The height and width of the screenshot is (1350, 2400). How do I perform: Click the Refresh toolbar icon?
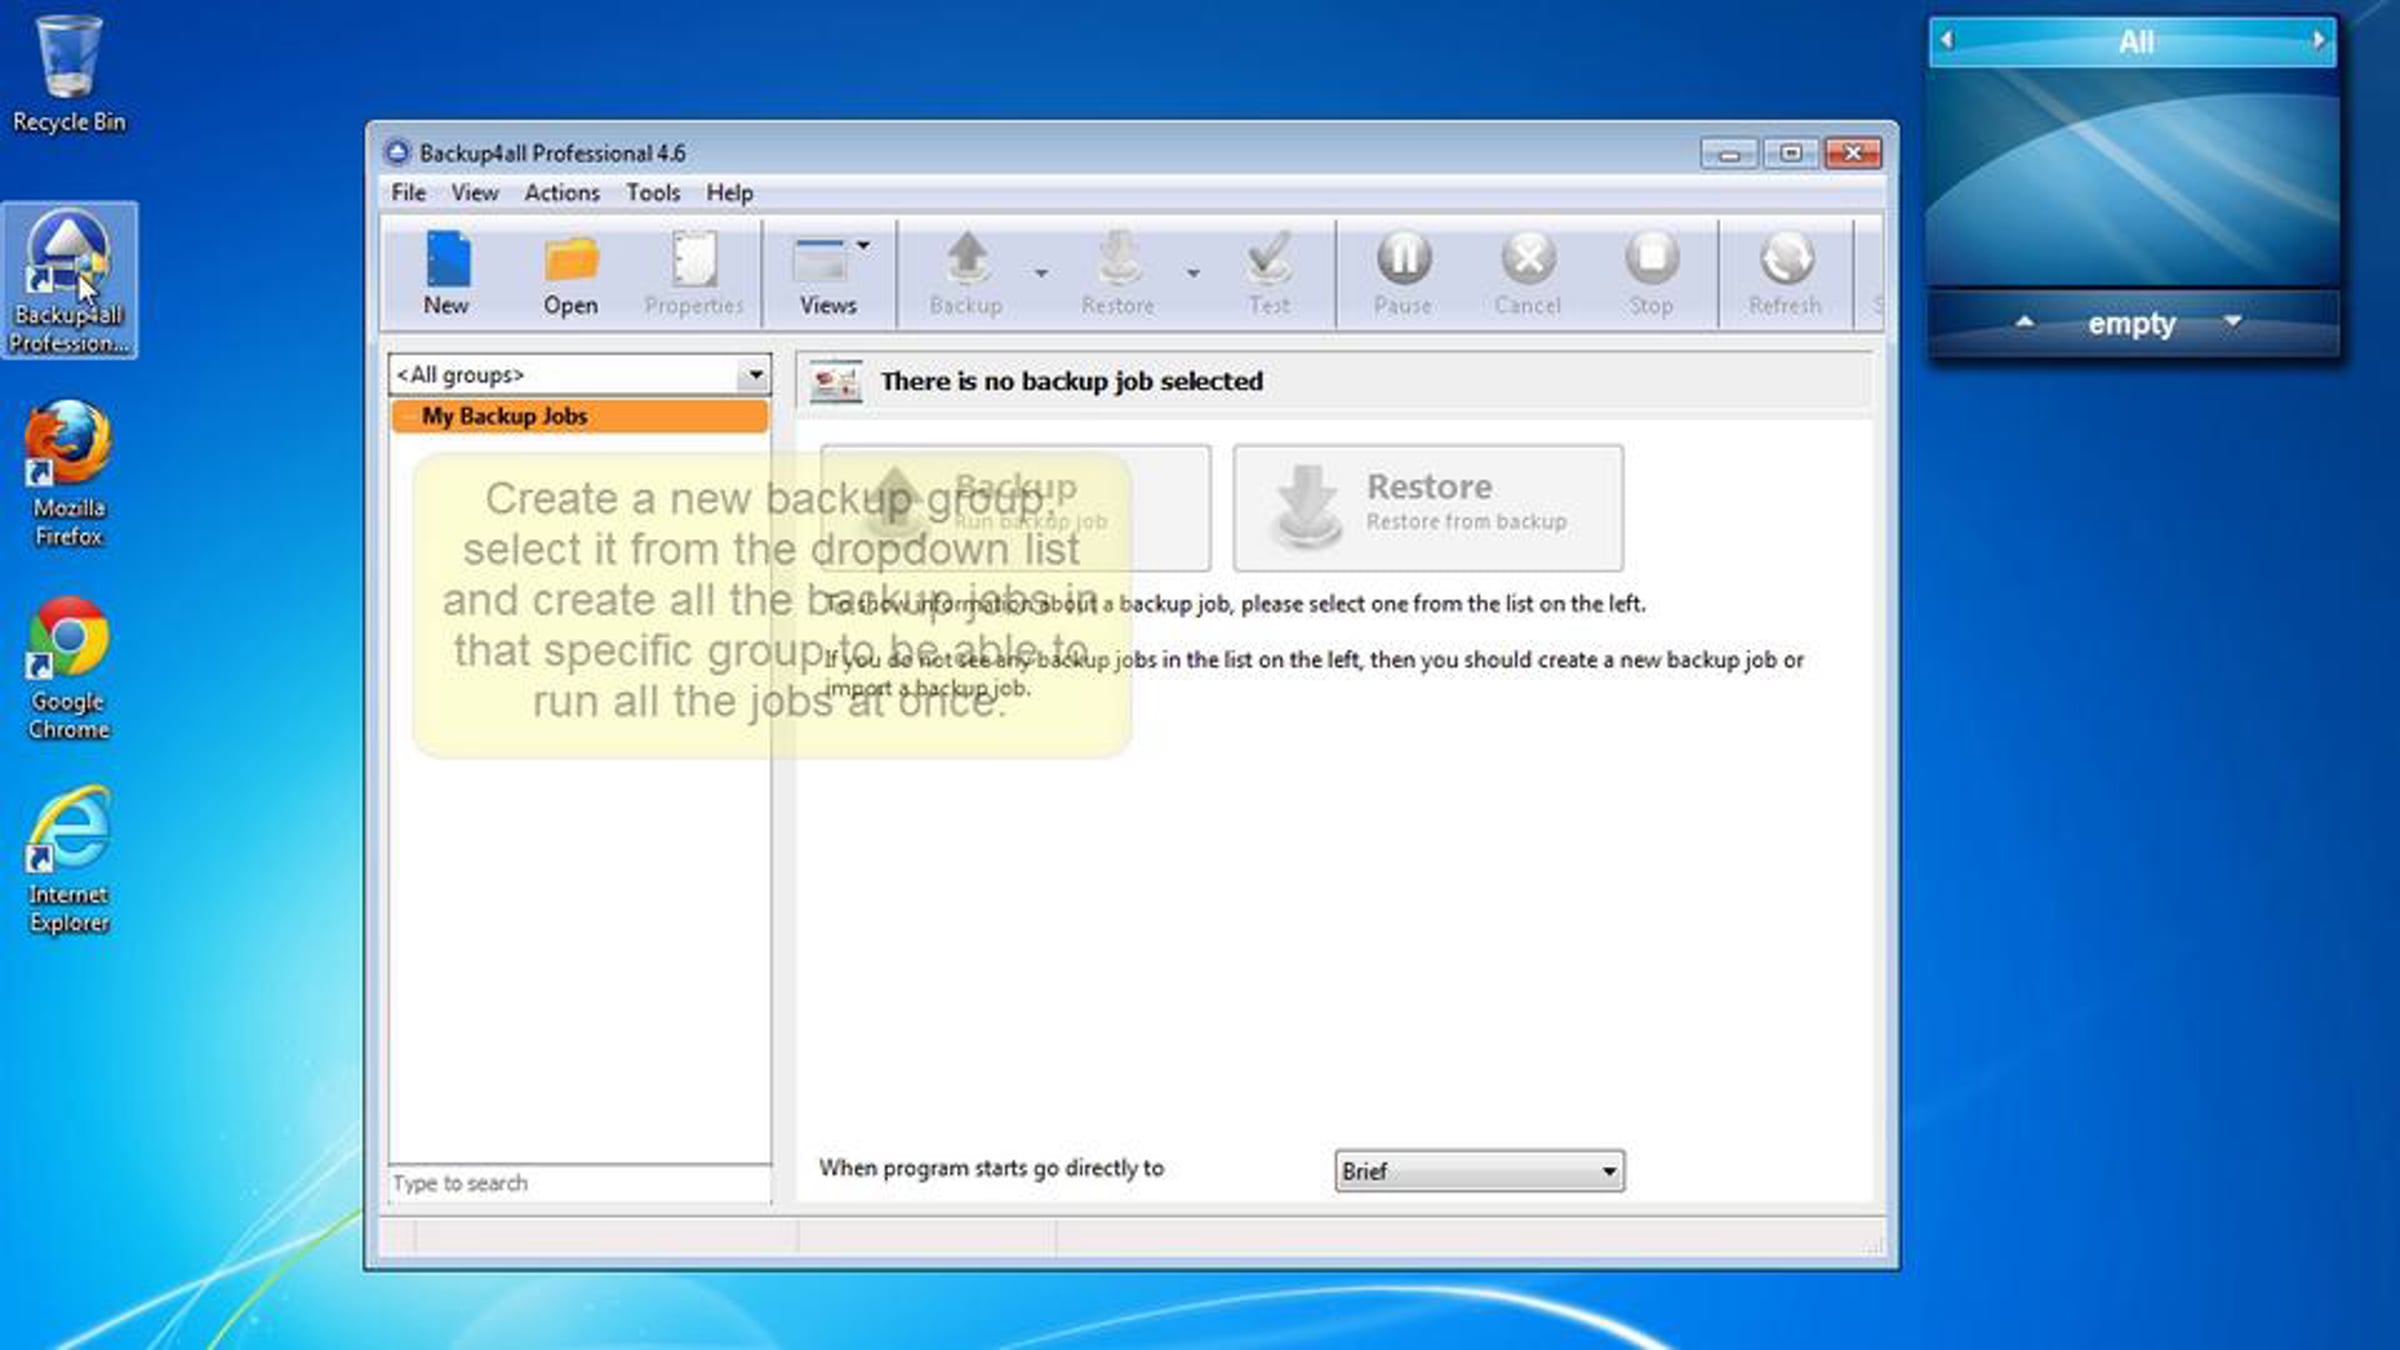tap(1785, 260)
